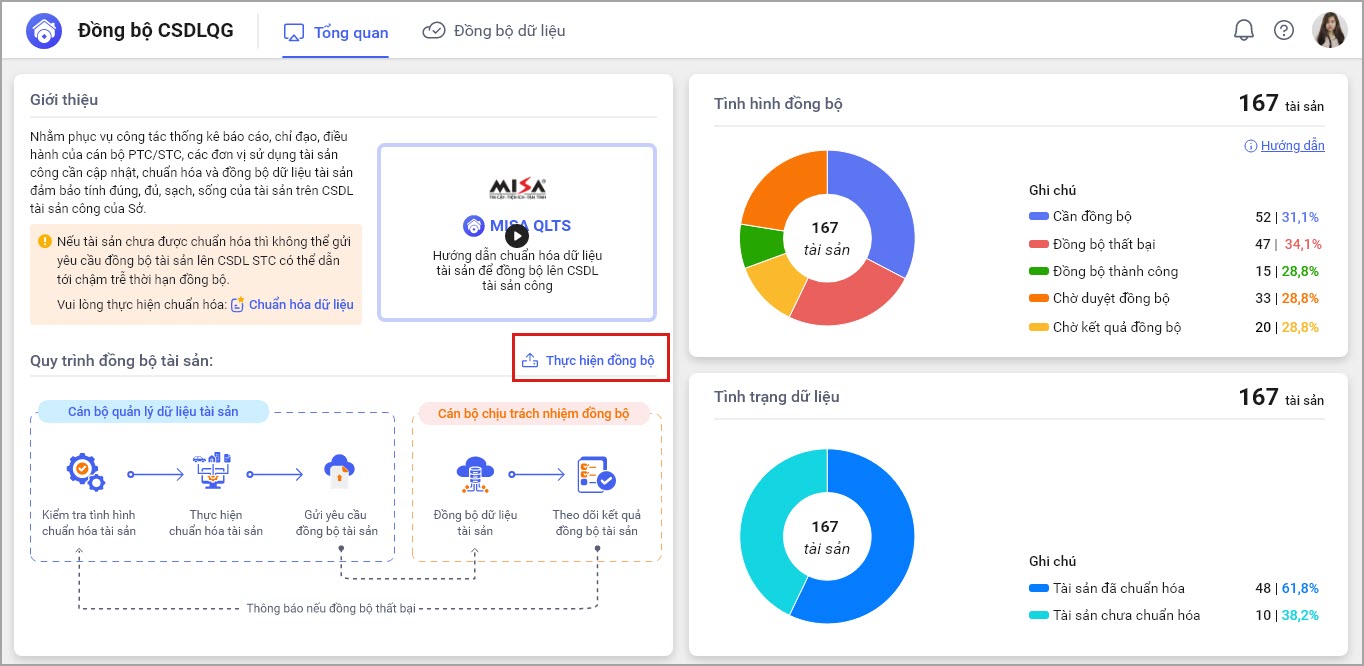Click the Đồng bộ CSDLQG app logo
The width and height of the screenshot is (1364, 666).
click(43, 31)
